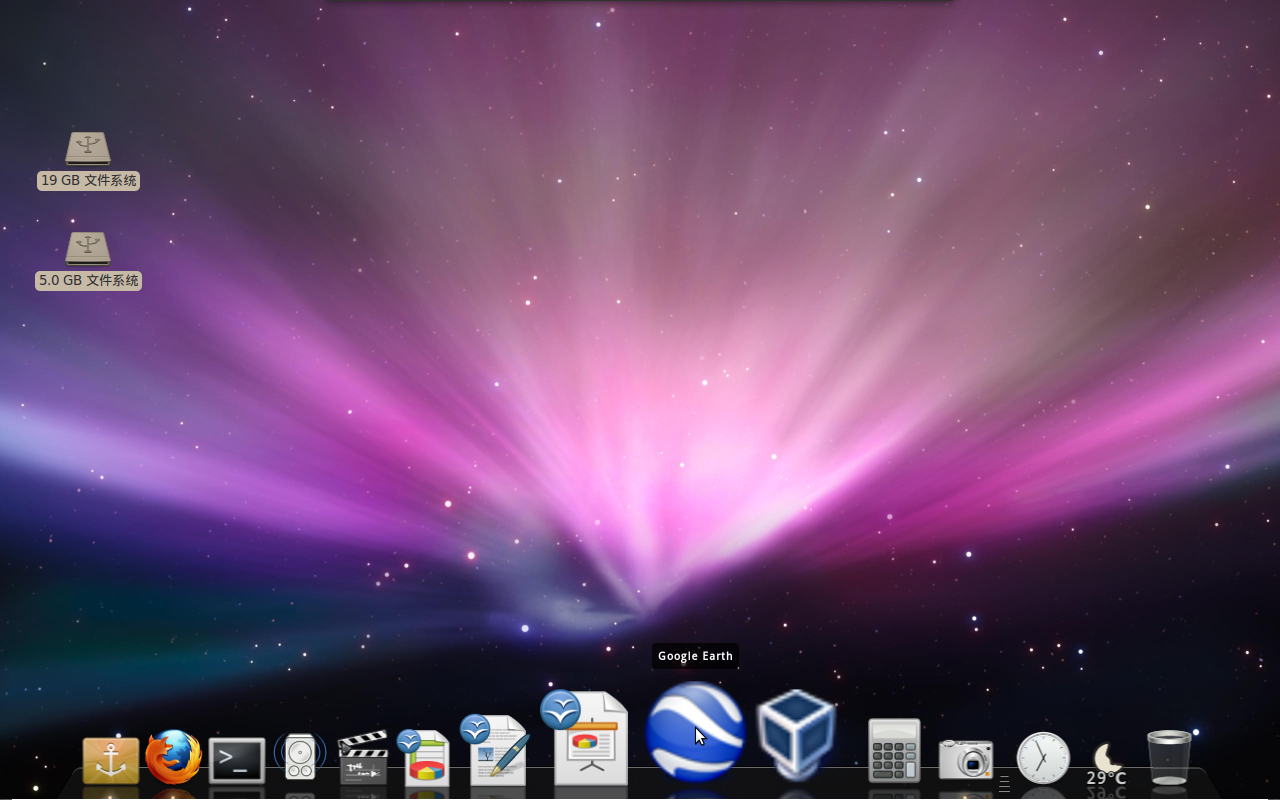The height and width of the screenshot is (800, 1280).
Task: Click the '19 GB 文件系统' label
Action: point(88,181)
